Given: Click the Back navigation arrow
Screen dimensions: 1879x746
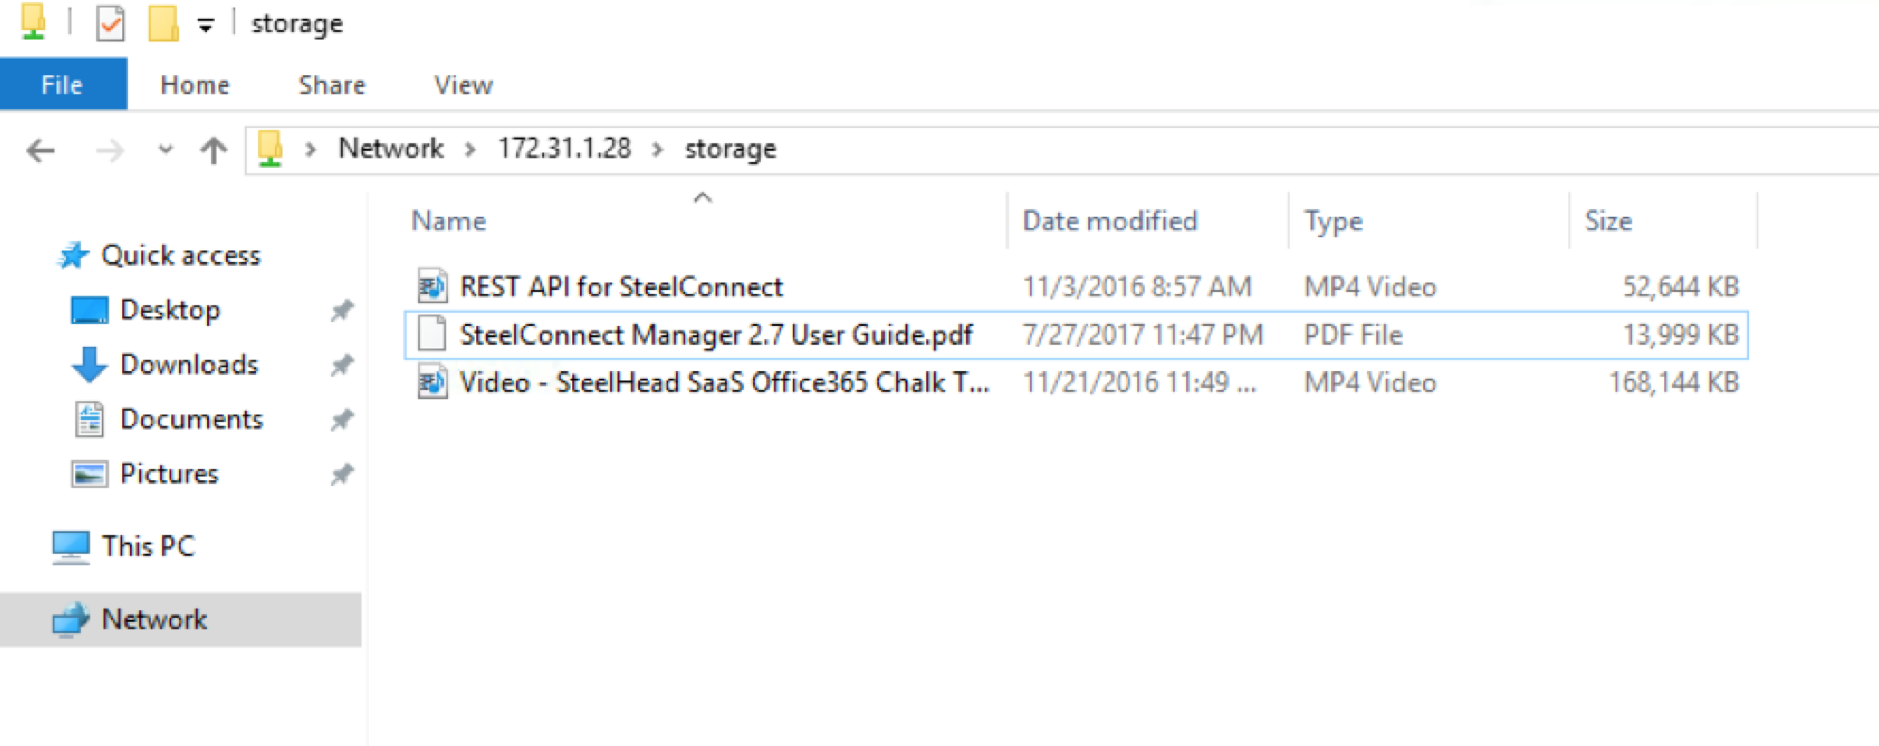Looking at the screenshot, I should pos(41,151).
